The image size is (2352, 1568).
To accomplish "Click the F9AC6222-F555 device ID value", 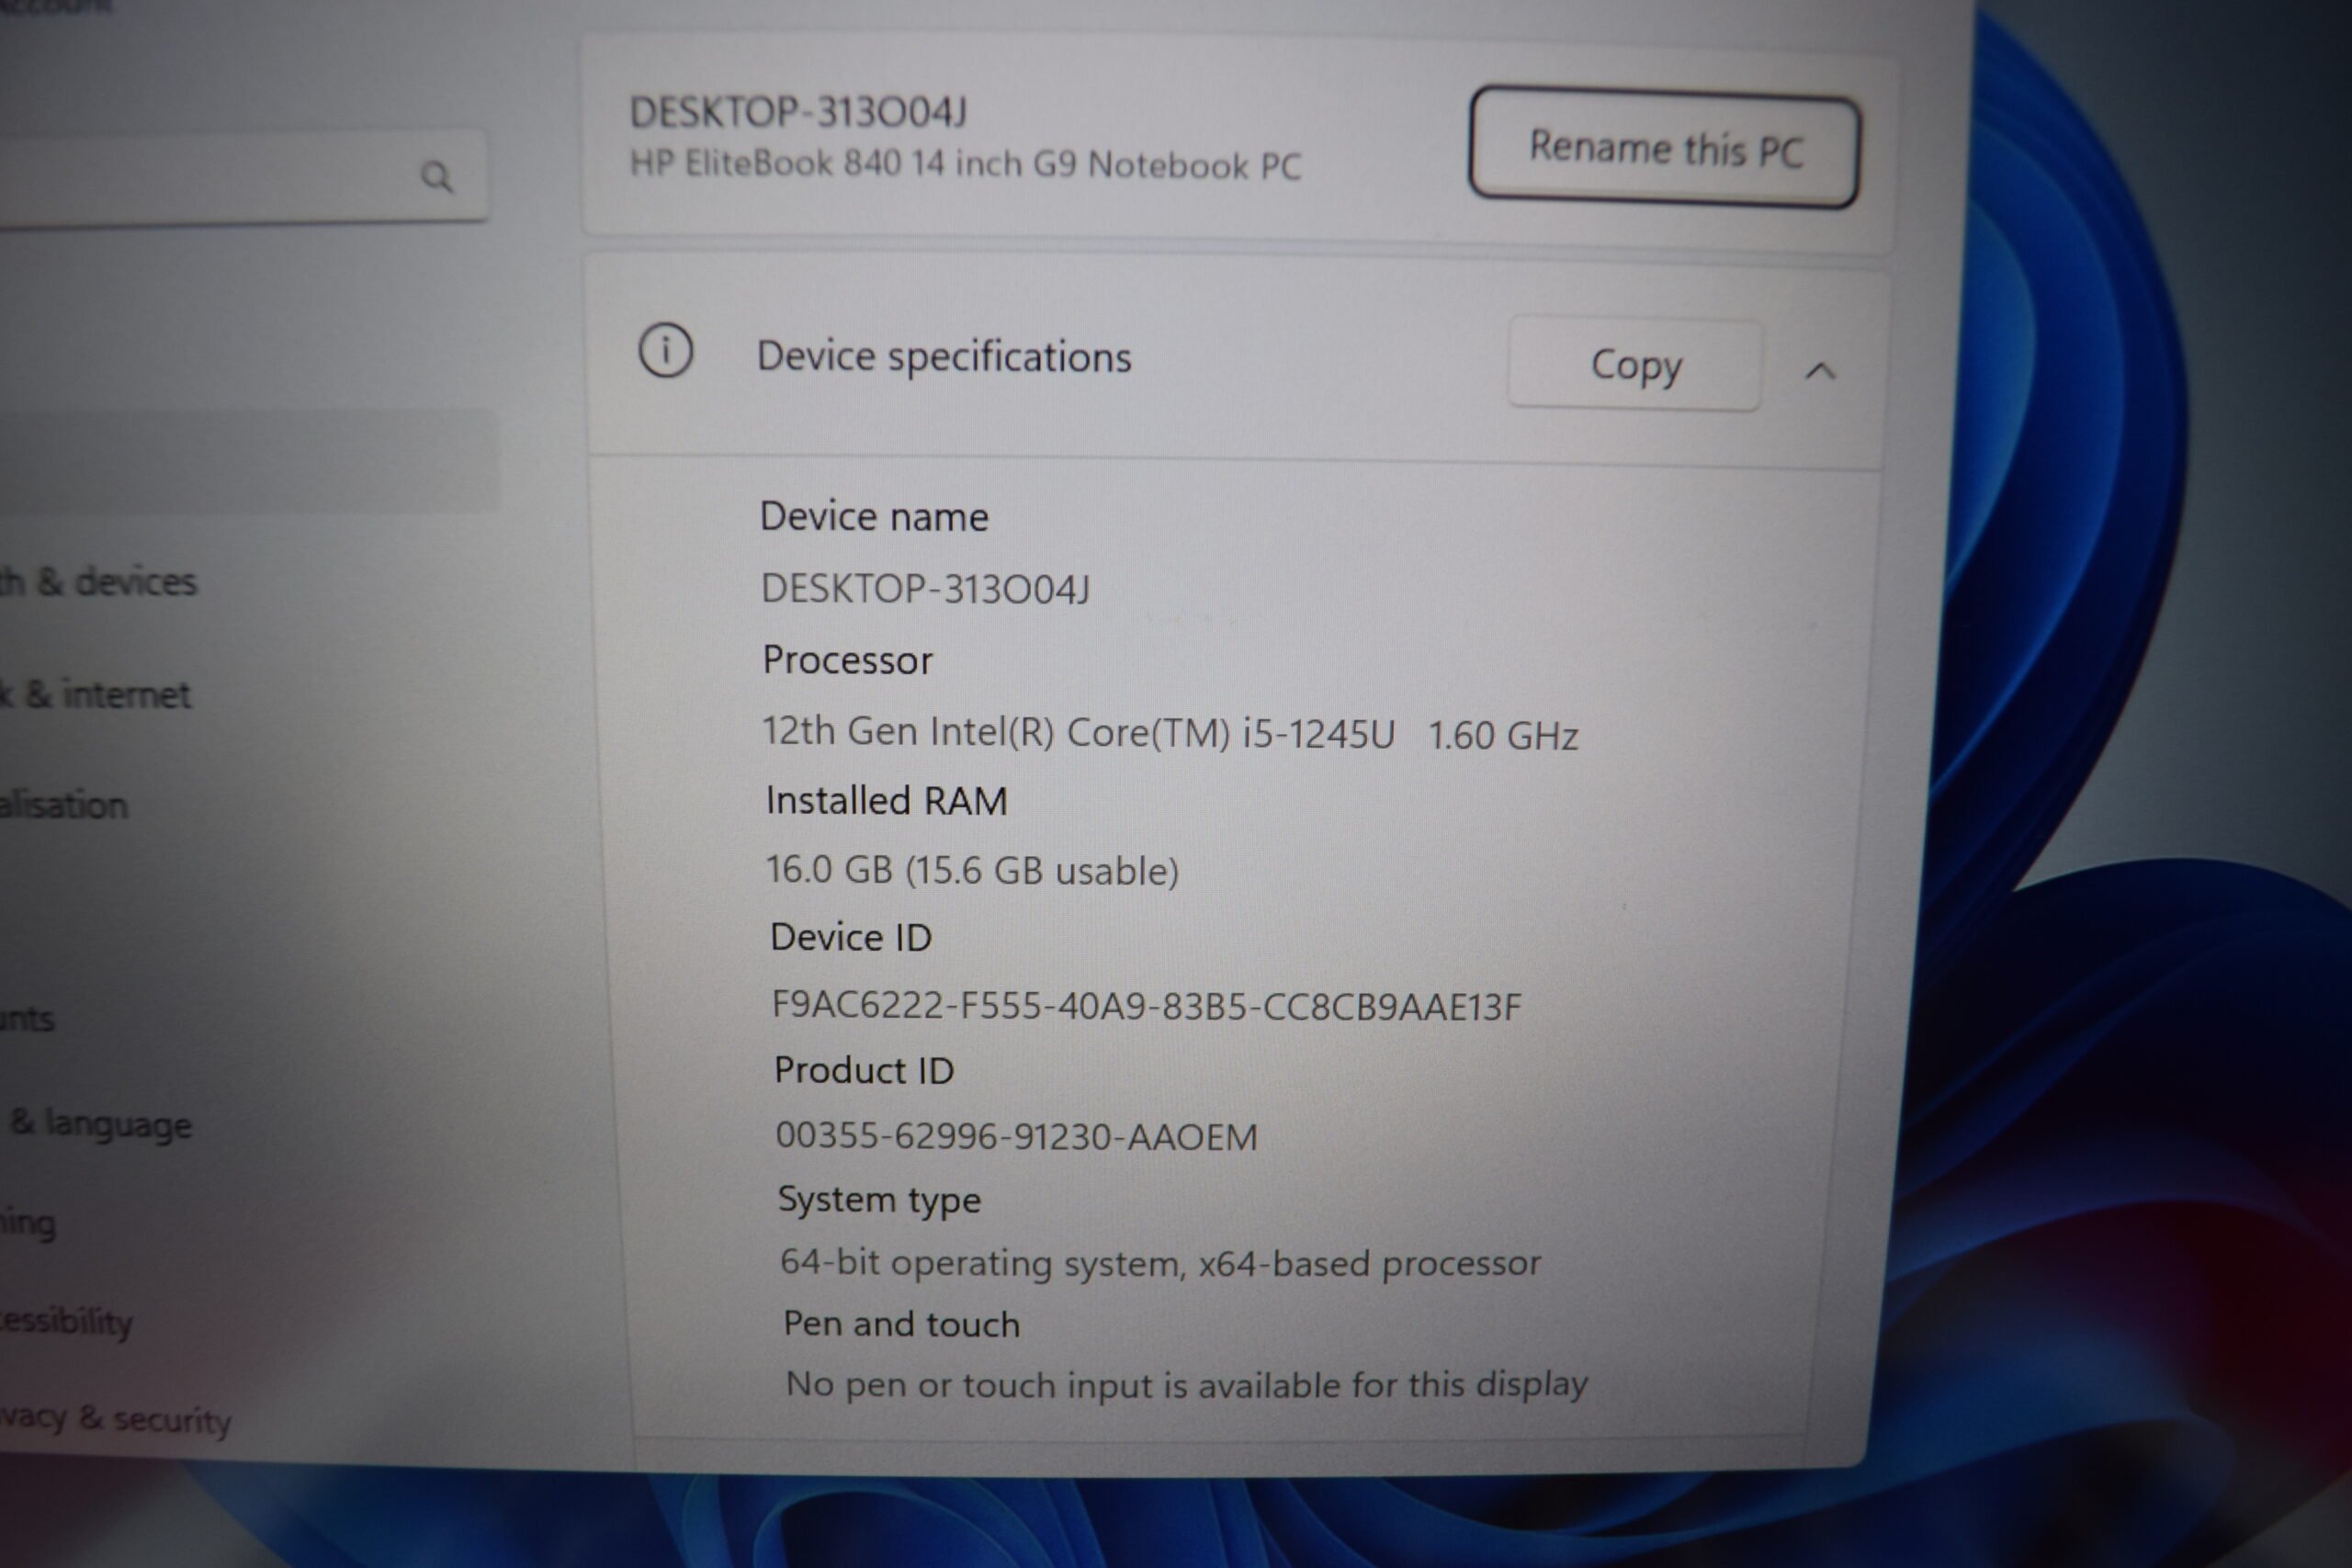I will tap(1146, 1005).
